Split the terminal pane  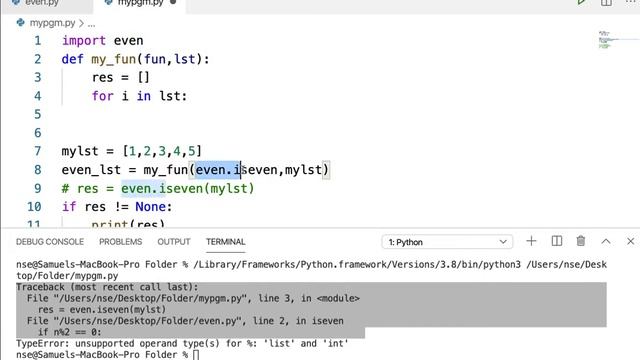pyautogui.click(x=557, y=241)
